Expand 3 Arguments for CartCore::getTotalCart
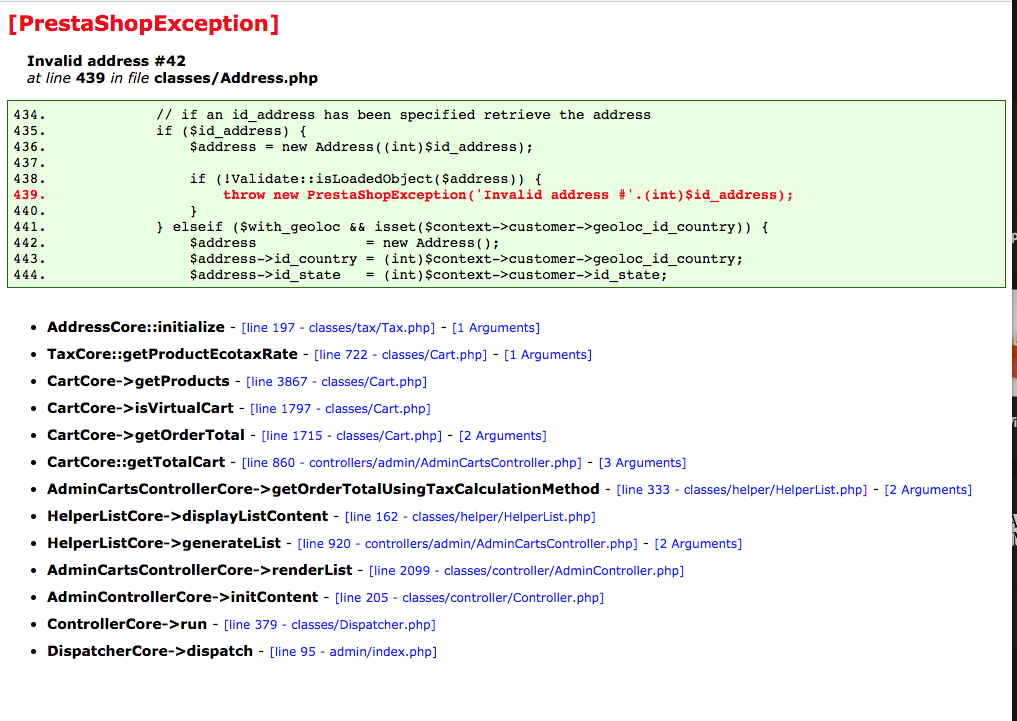 click(x=642, y=463)
